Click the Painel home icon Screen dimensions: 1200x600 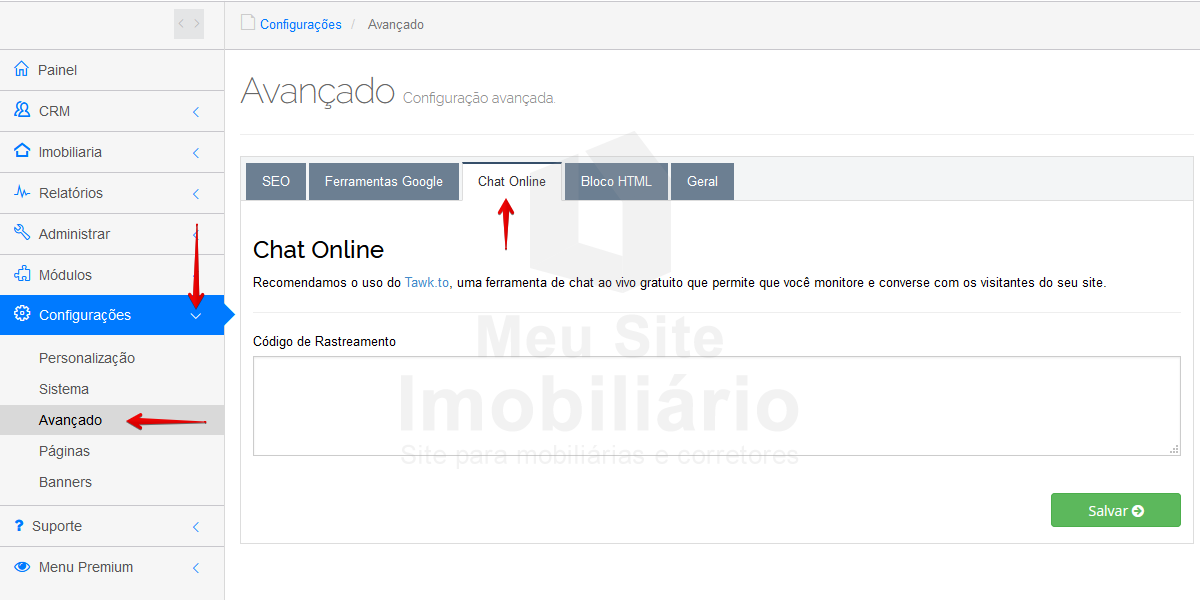pyautogui.click(x=22, y=70)
